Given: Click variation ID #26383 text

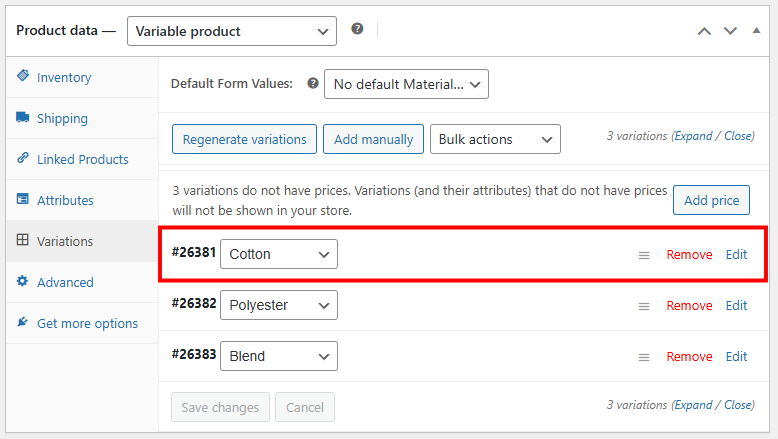Looking at the screenshot, I should (194, 354).
